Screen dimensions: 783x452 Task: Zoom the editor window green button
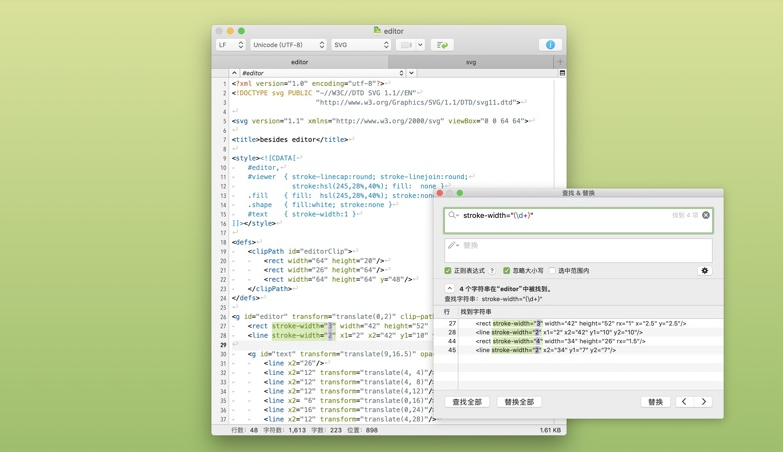pyautogui.click(x=241, y=31)
